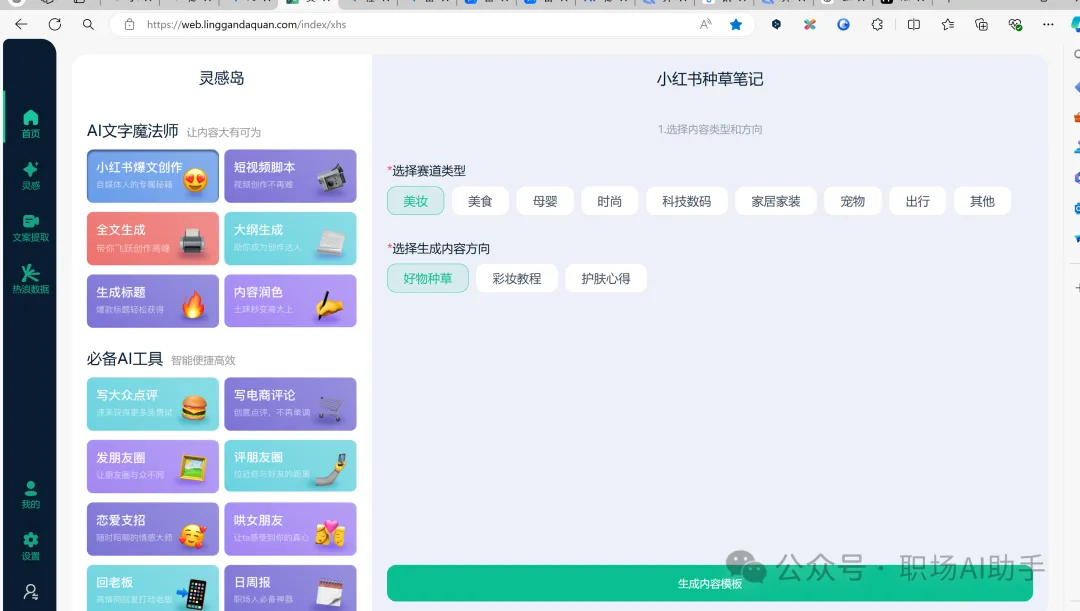Open Copilot in the browser toolbar
1080x611 pixels.
[1075, 25]
